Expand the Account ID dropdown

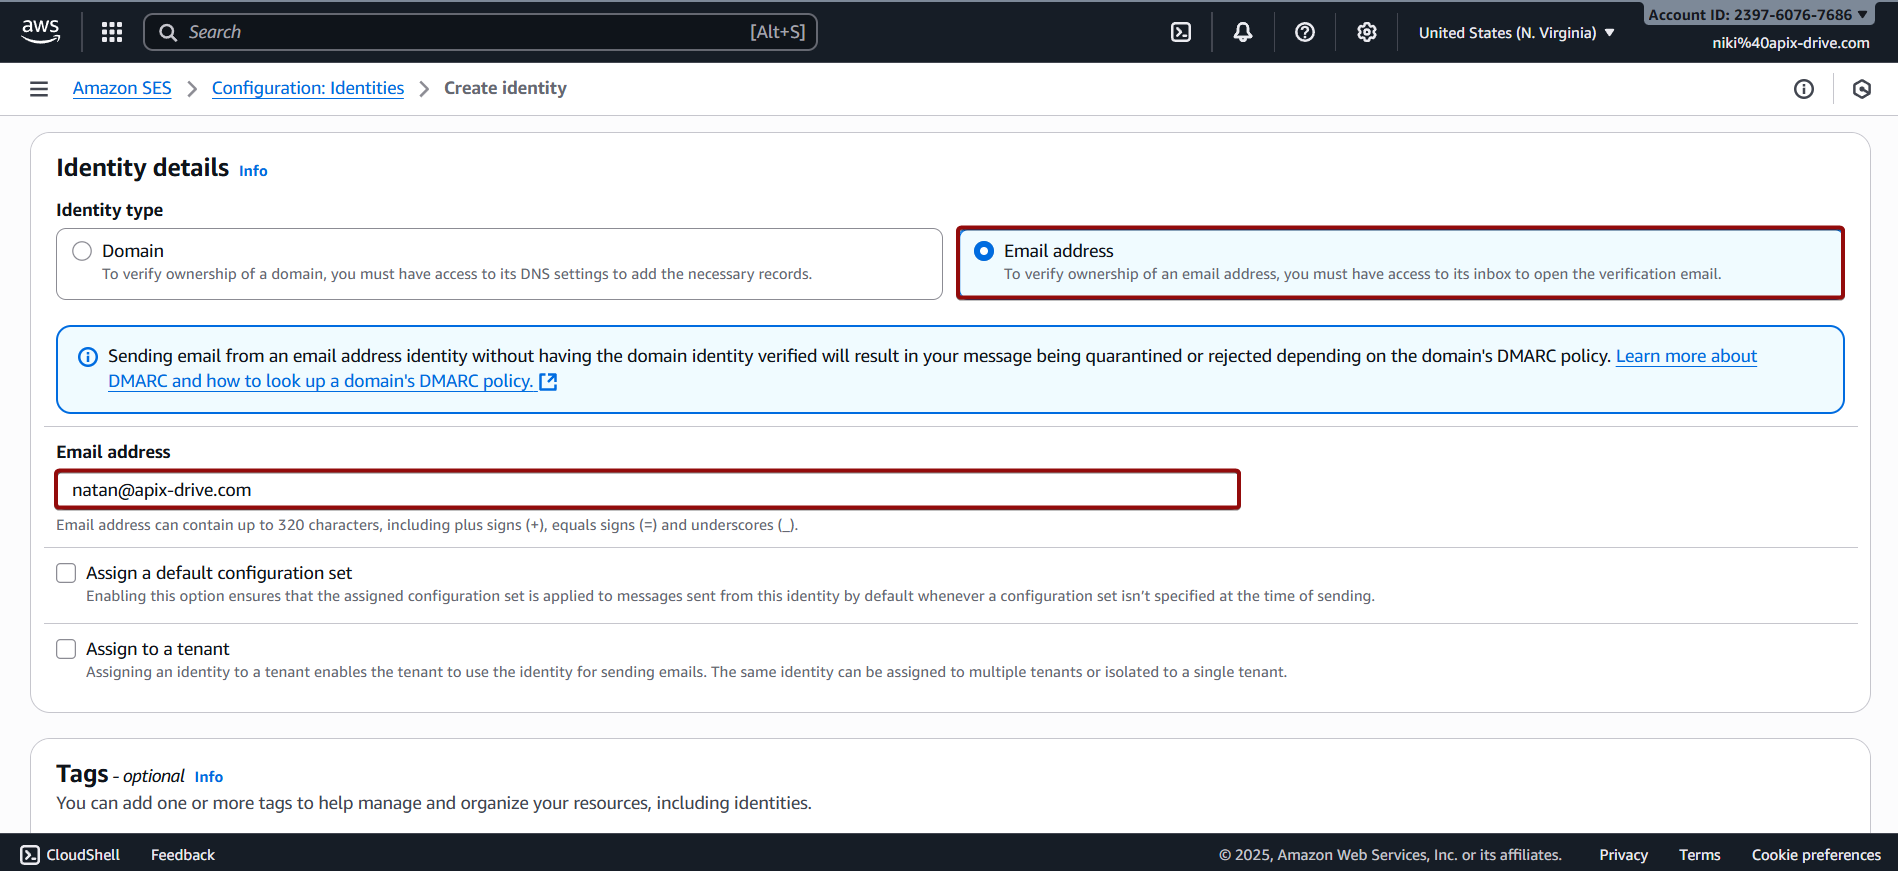tap(1757, 14)
